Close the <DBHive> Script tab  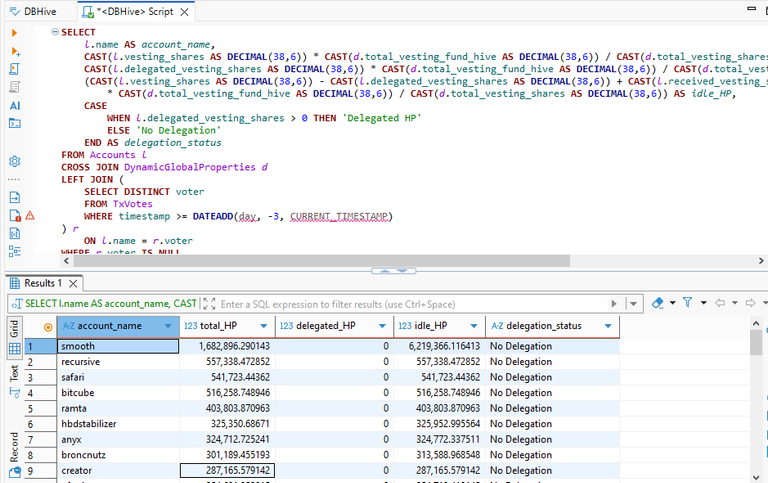pos(185,12)
